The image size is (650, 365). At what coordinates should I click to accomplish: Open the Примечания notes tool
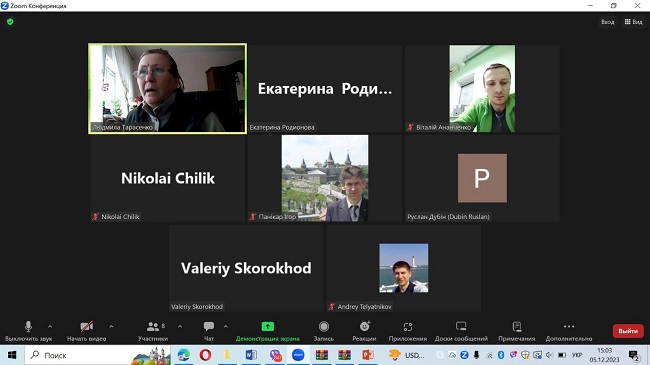(517, 331)
